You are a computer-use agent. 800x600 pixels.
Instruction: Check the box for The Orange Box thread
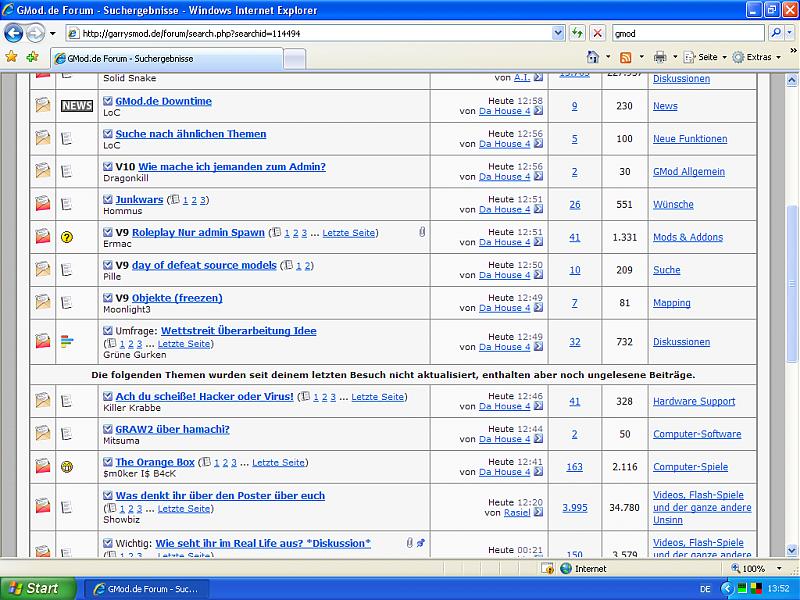(x=108, y=462)
